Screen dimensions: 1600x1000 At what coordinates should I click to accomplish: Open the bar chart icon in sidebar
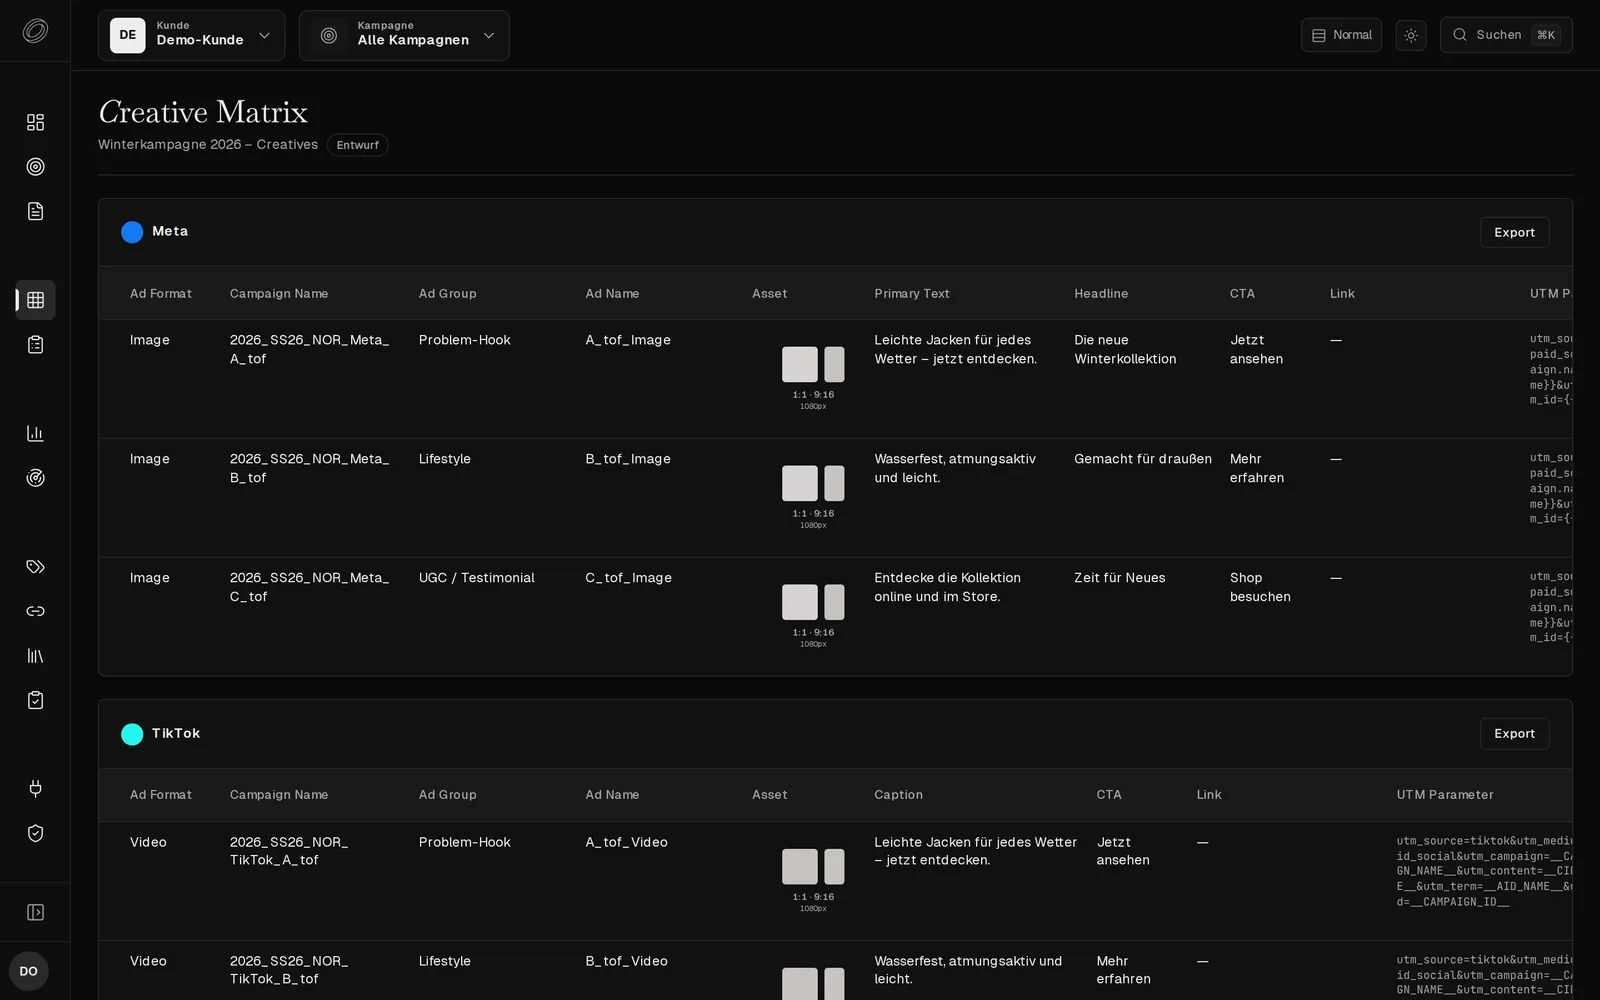point(35,433)
